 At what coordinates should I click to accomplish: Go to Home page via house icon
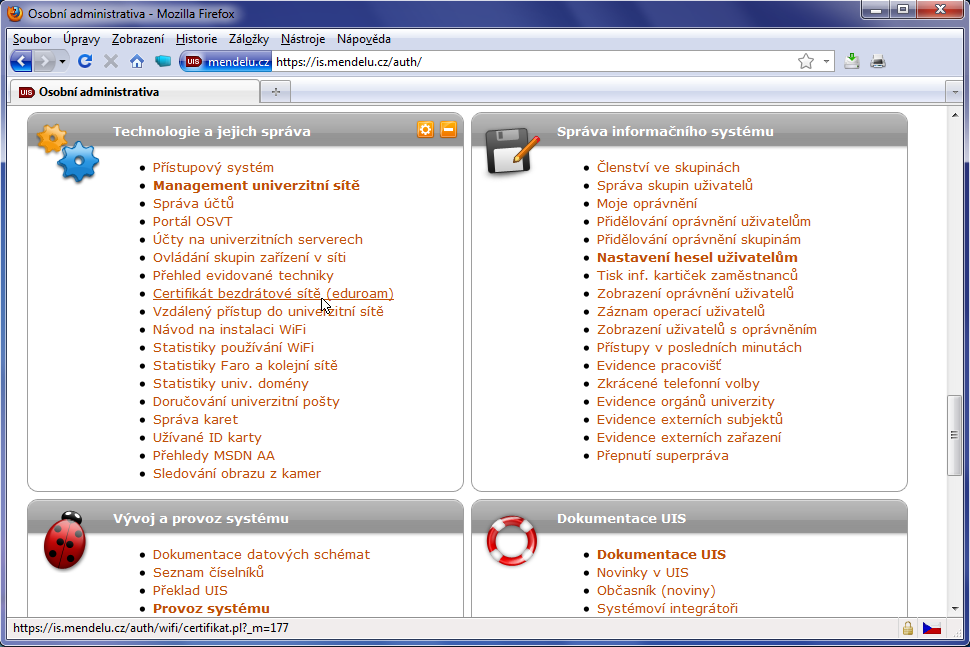[137, 61]
